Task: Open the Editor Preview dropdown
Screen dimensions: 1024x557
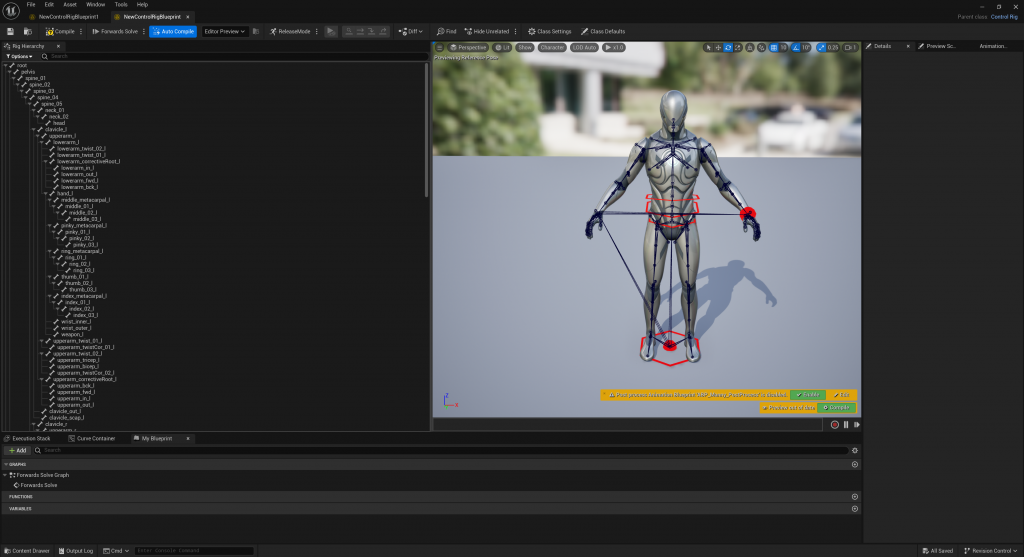Action: (225, 31)
